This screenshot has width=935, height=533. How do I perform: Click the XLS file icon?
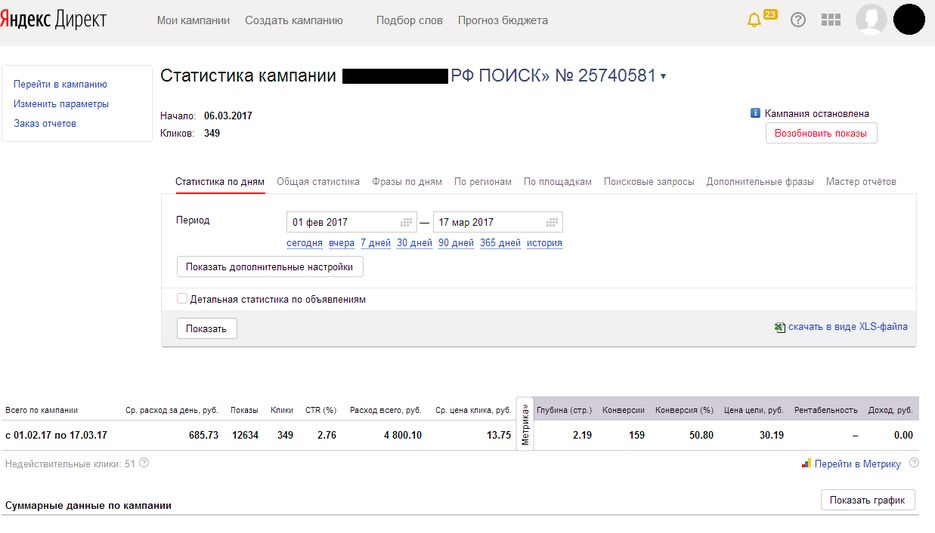(x=779, y=327)
